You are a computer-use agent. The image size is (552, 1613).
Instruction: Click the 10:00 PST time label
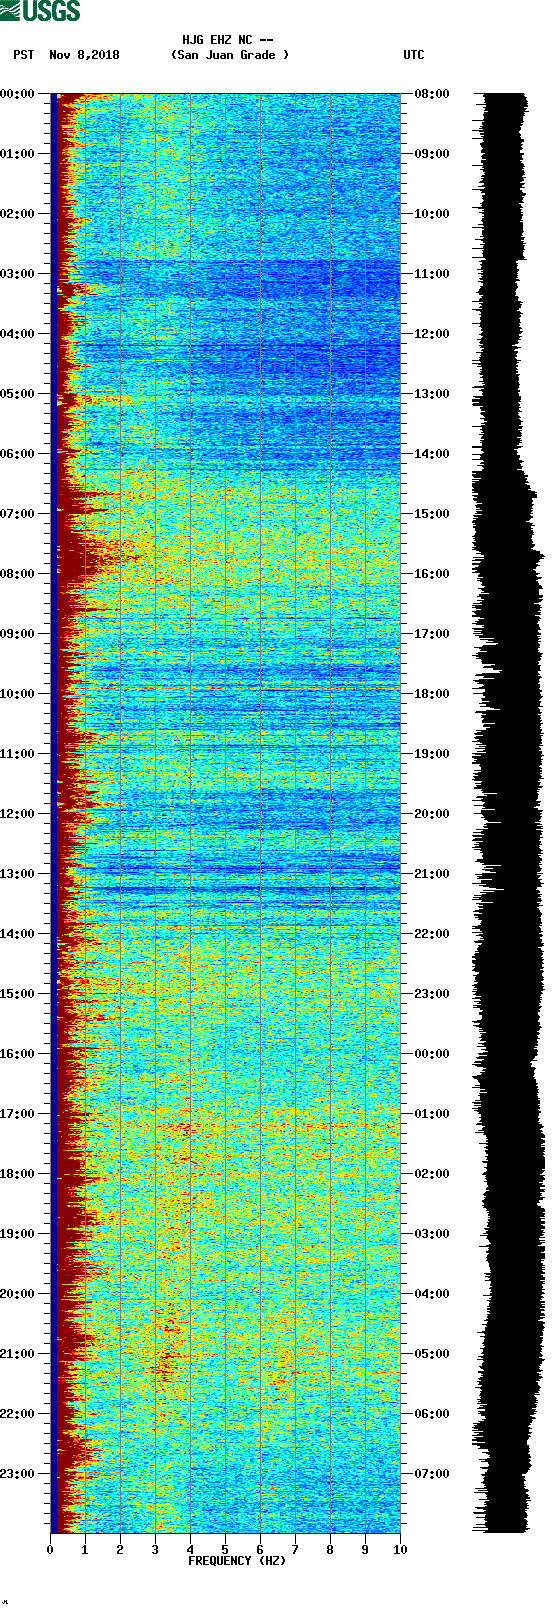click(18, 694)
